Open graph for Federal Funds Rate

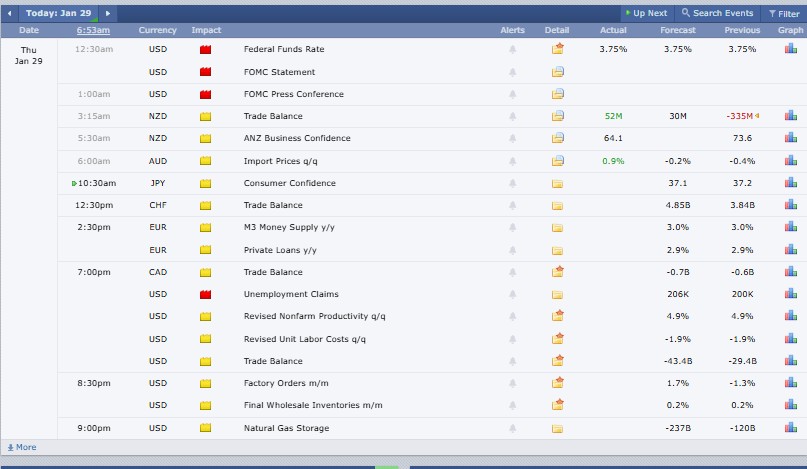(790, 49)
